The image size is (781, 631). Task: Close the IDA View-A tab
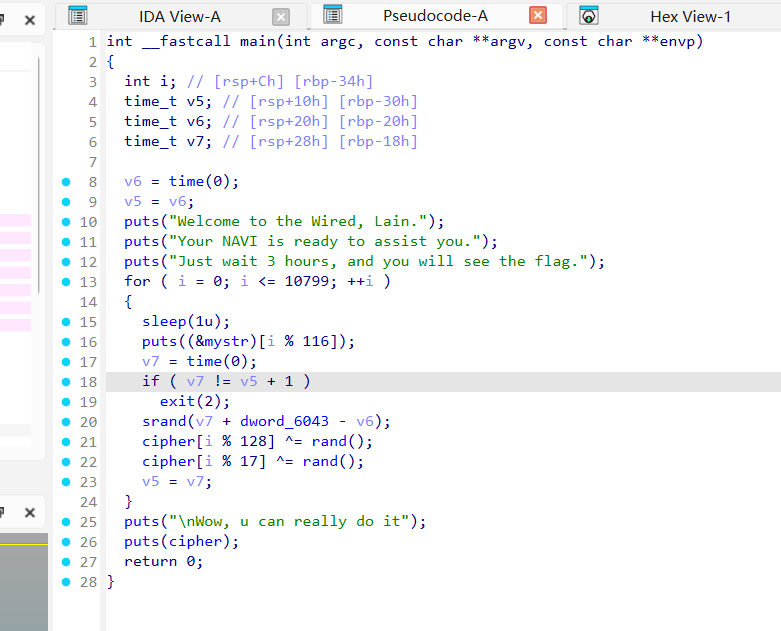(x=281, y=17)
